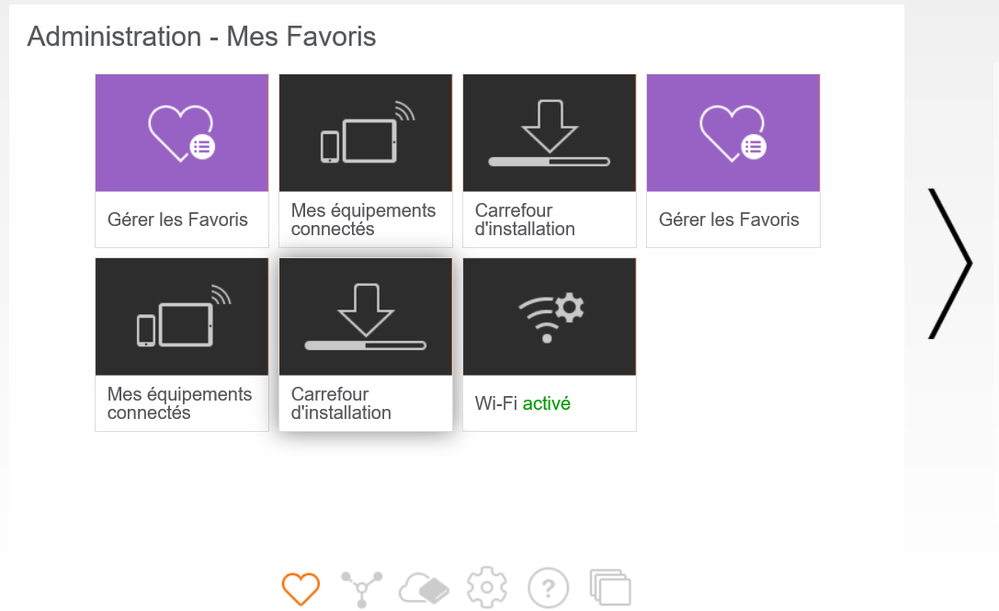999x611 pixels.
Task: Click the top-row download arrow tile icon
Action: tap(549, 133)
